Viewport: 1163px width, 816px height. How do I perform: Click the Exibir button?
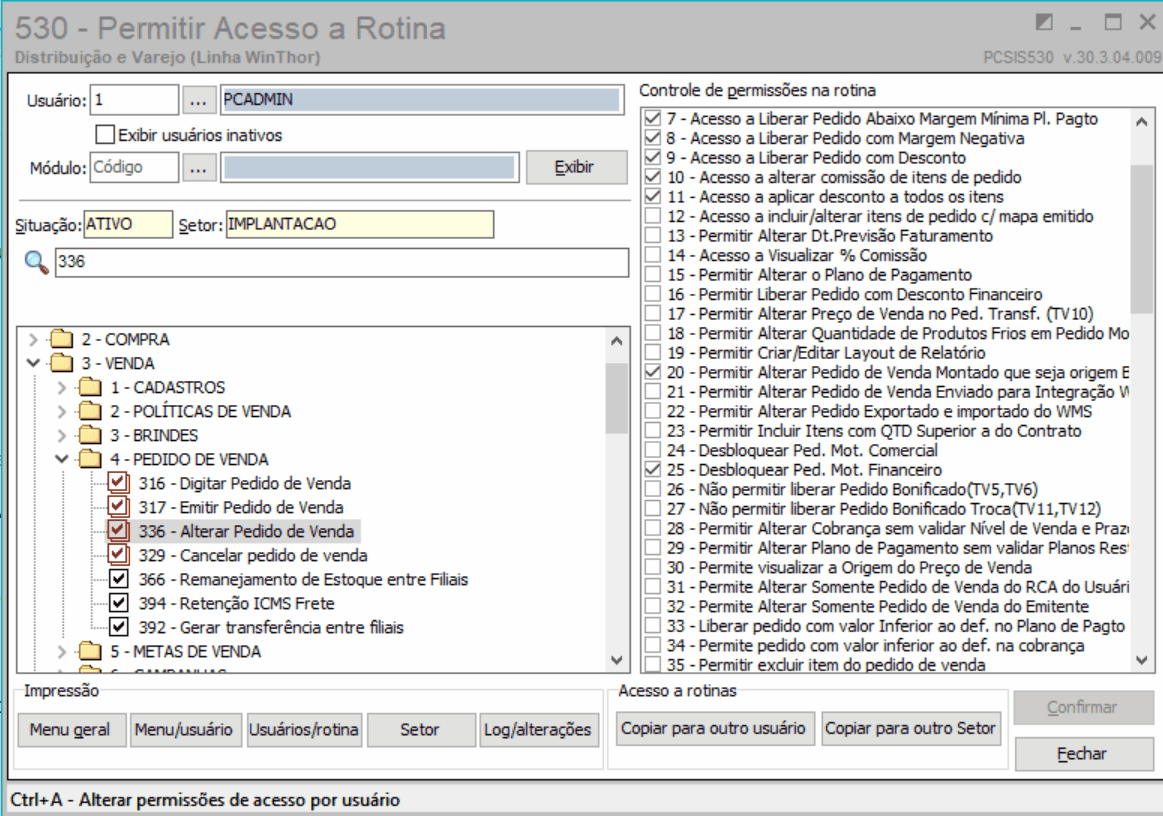pyautogui.click(x=576, y=168)
